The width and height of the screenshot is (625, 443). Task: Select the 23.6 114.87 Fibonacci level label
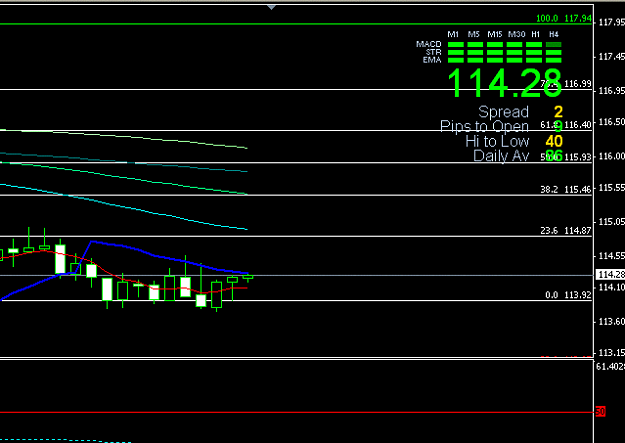[x=566, y=230]
